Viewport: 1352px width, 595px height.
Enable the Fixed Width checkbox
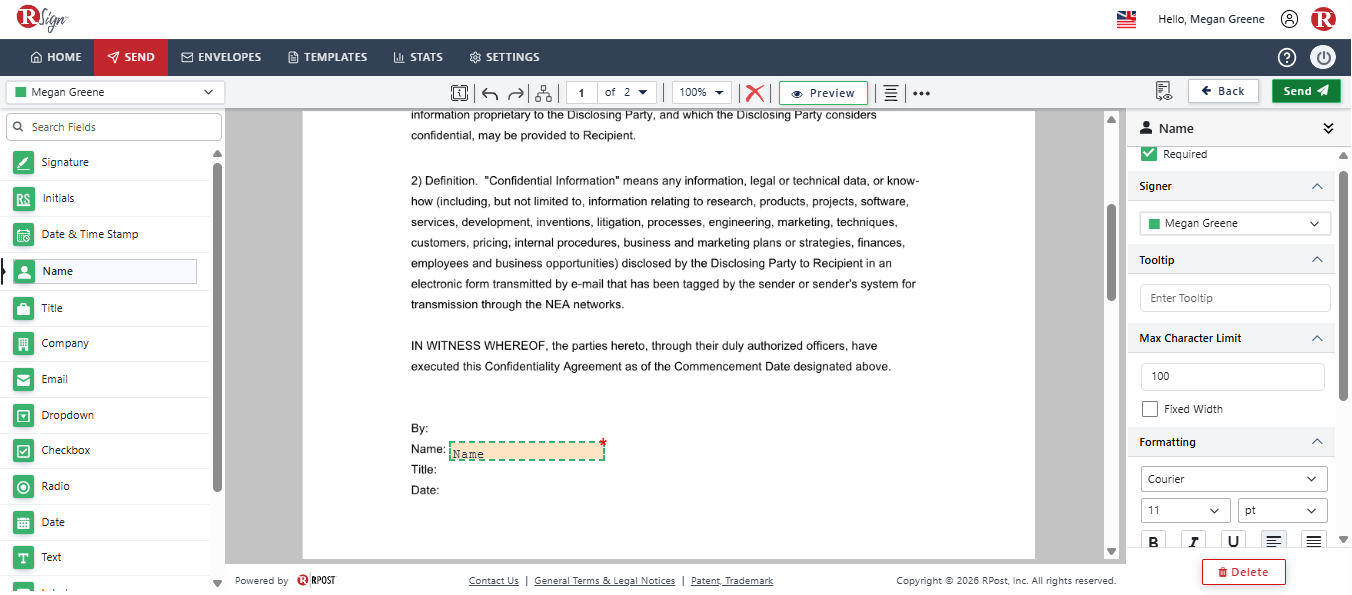(1150, 409)
